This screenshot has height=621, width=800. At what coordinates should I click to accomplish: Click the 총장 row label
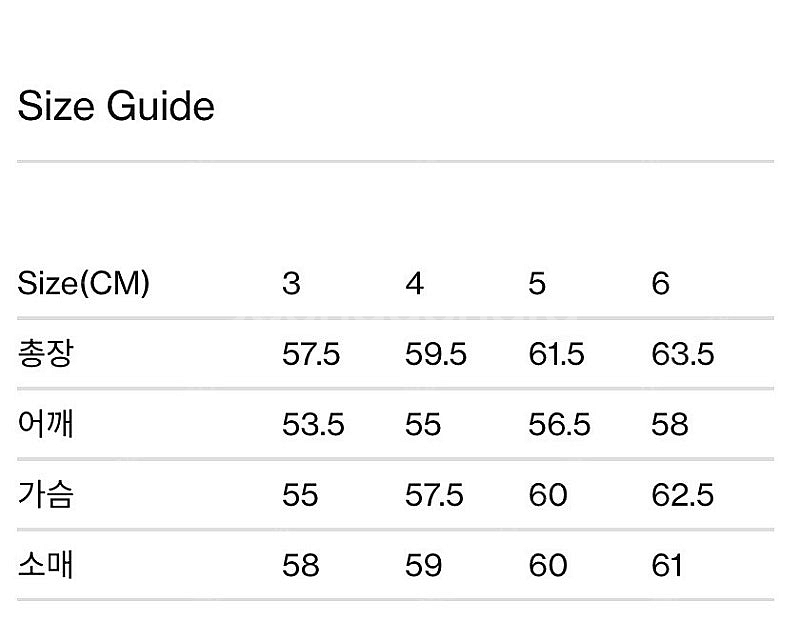click(x=45, y=354)
